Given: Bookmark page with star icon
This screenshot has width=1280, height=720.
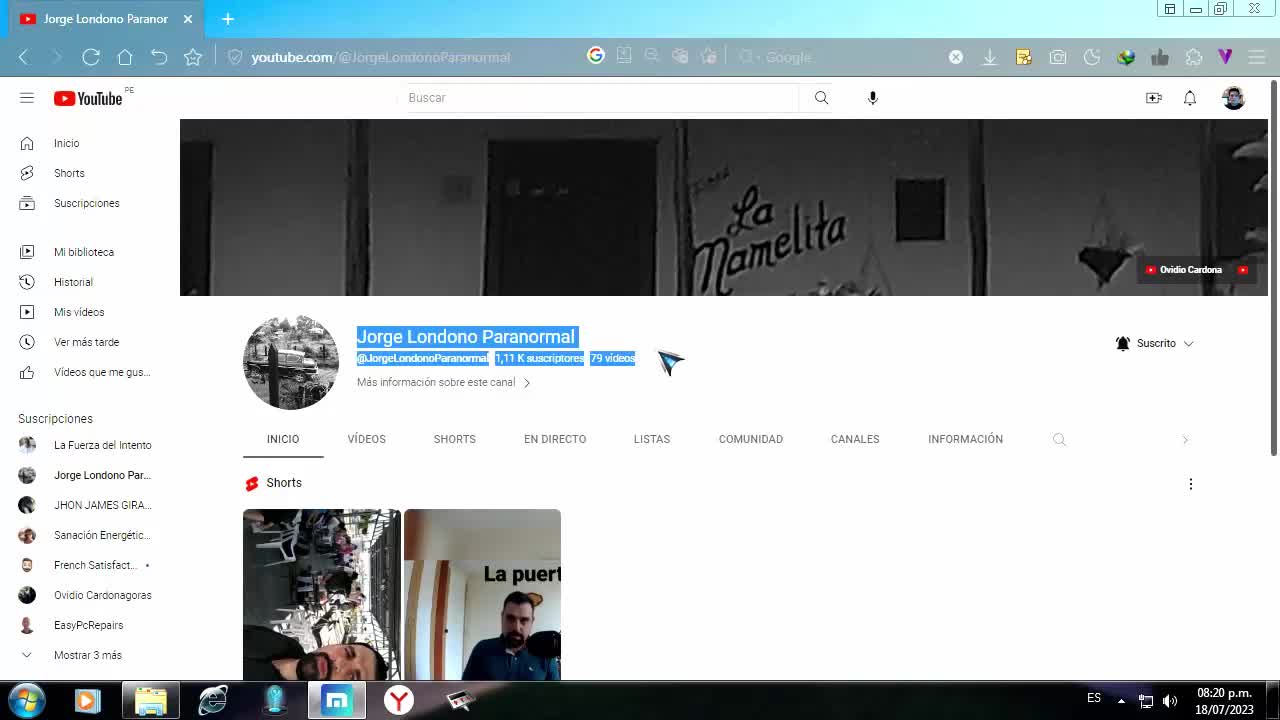Looking at the screenshot, I should coord(193,57).
